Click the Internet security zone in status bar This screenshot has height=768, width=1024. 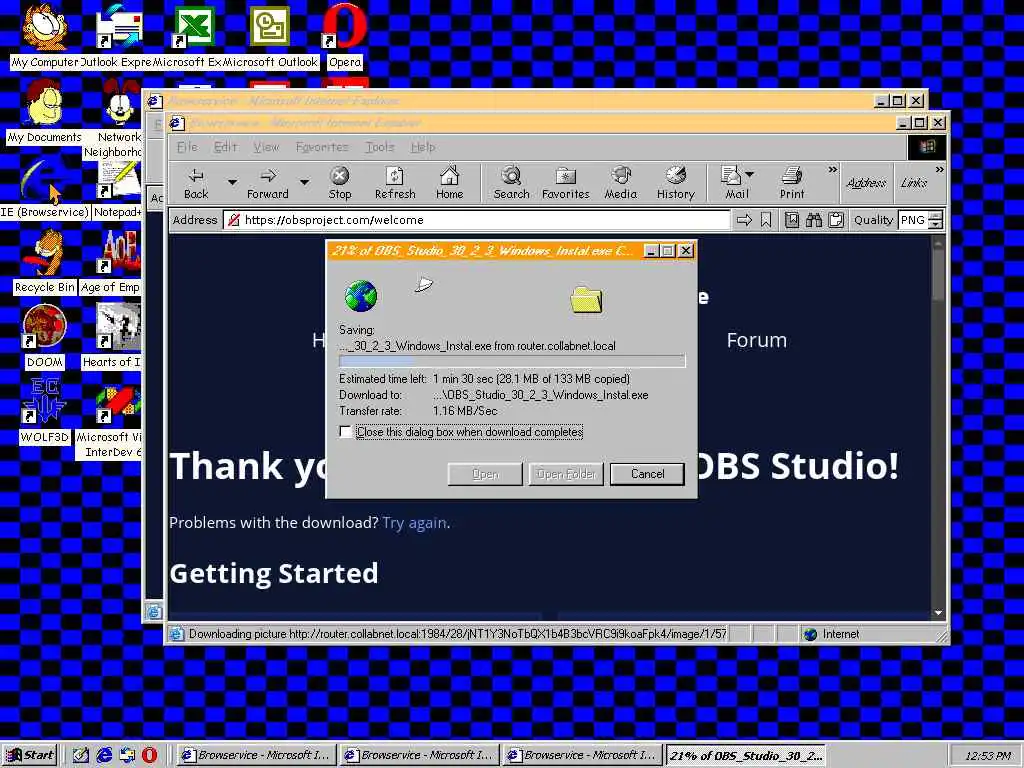point(863,634)
